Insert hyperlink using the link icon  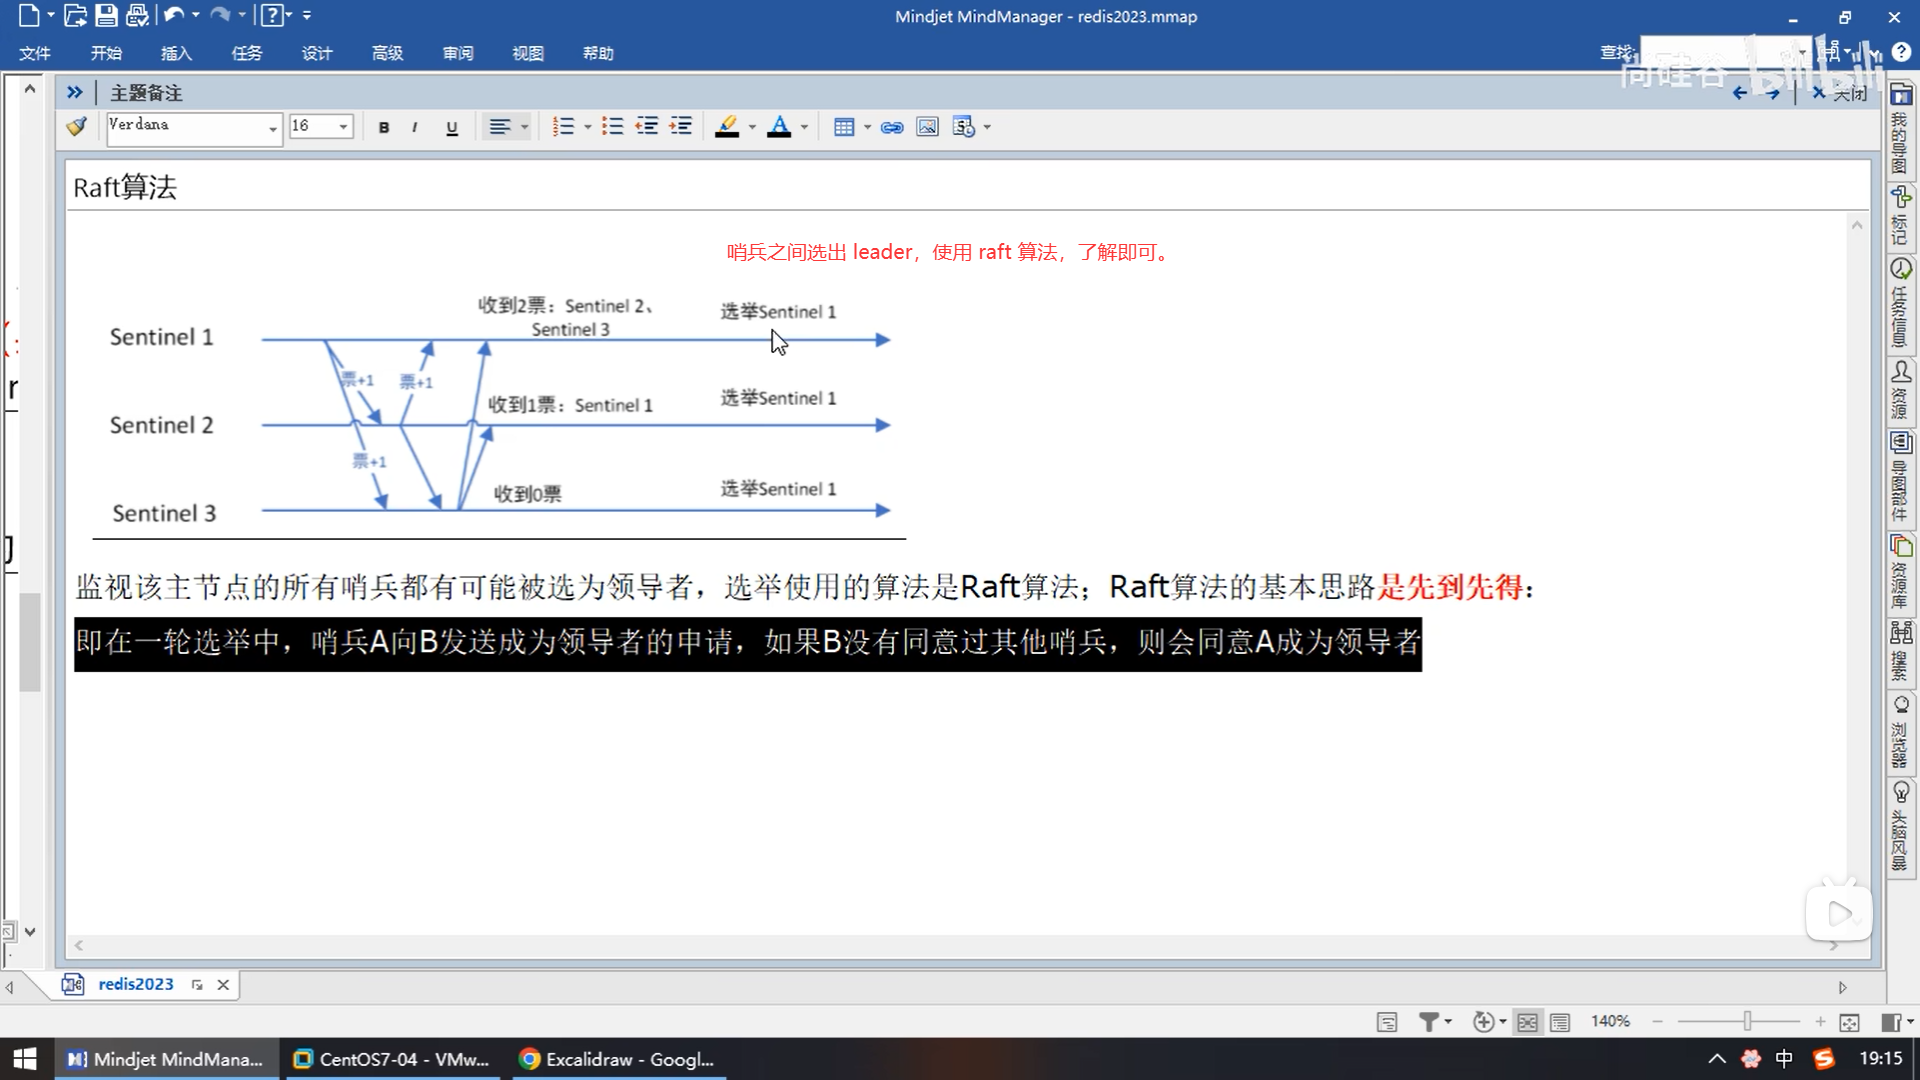click(x=892, y=127)
